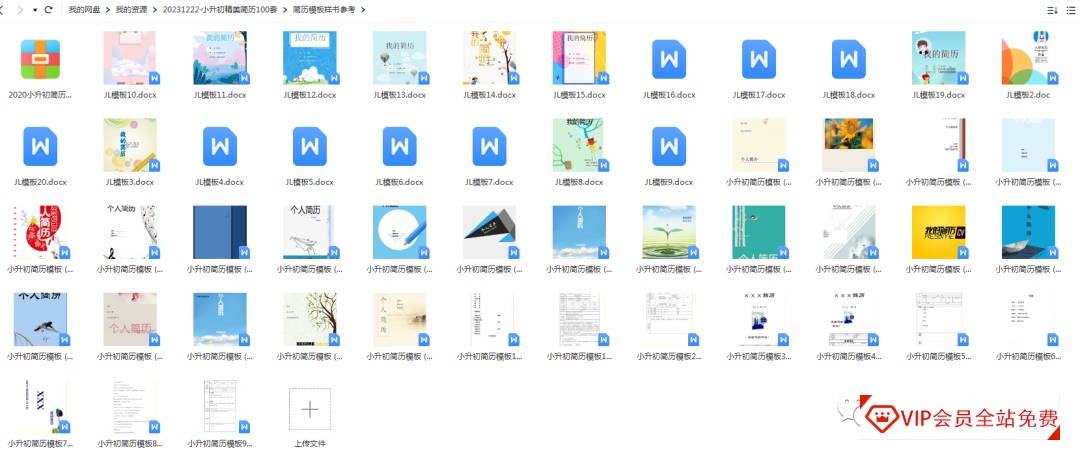
Task: Click the 小升初简历模板9... file name
Action: [220, 444]
